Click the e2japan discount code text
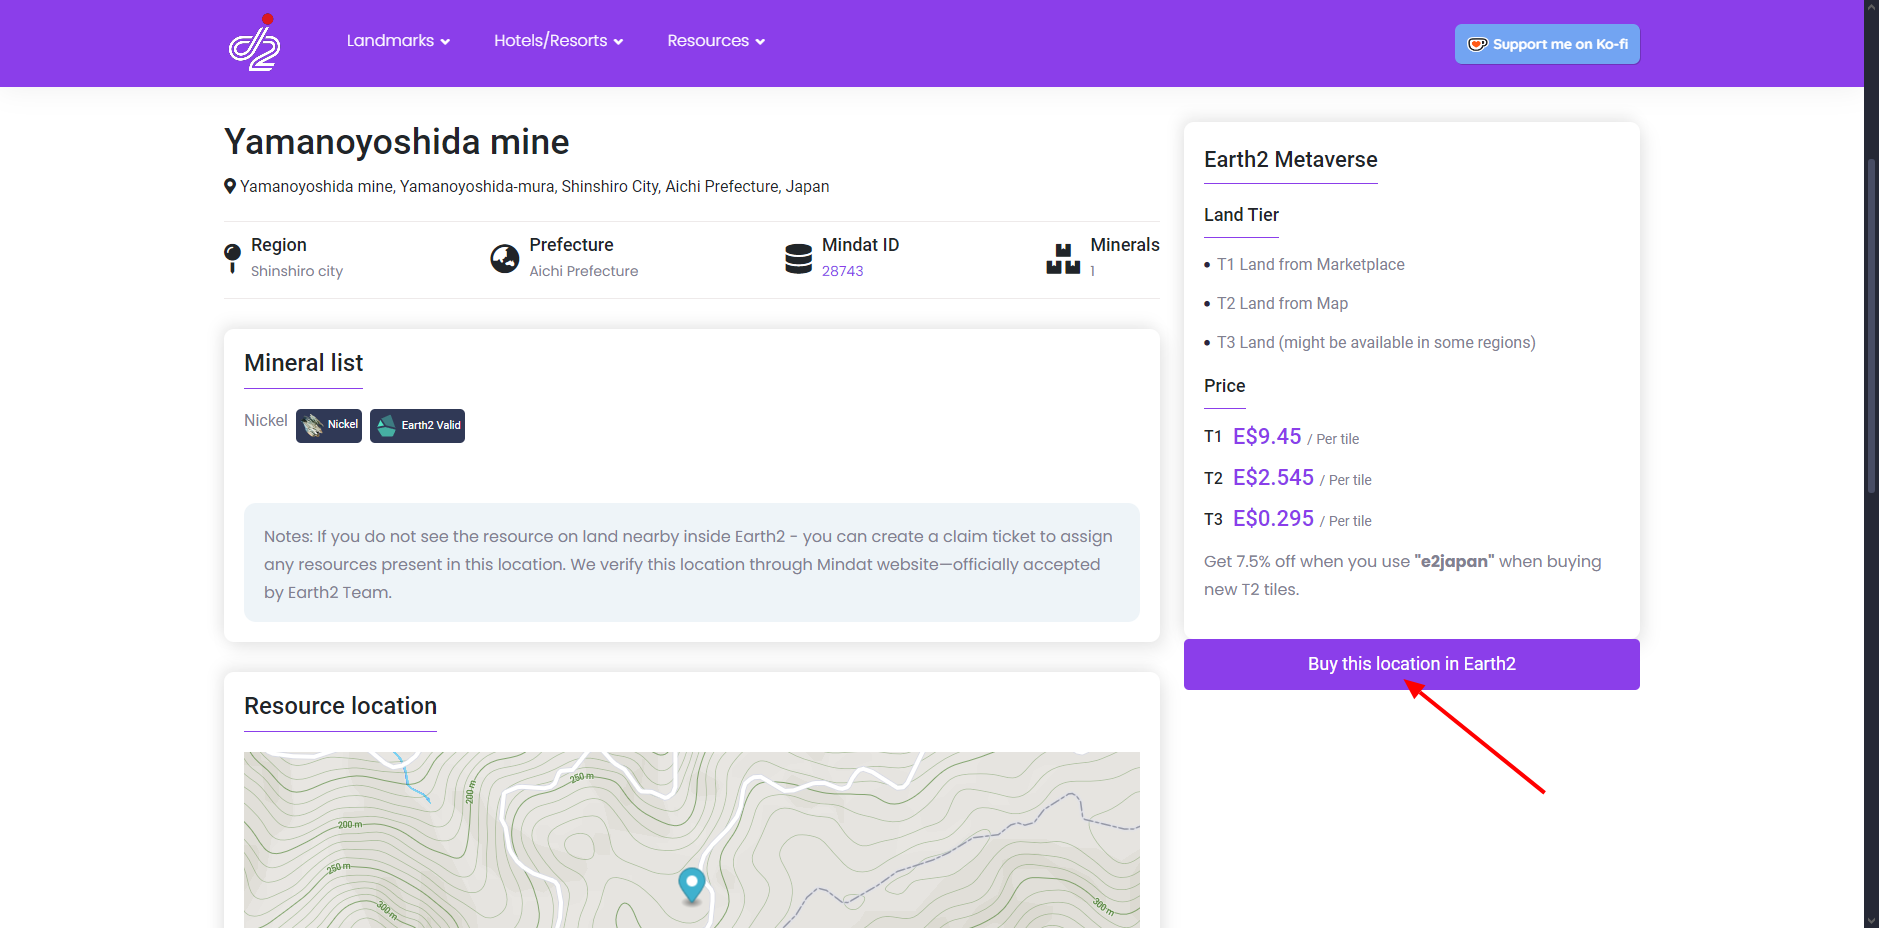1879x928 pixels. [x=1454, y=562]
